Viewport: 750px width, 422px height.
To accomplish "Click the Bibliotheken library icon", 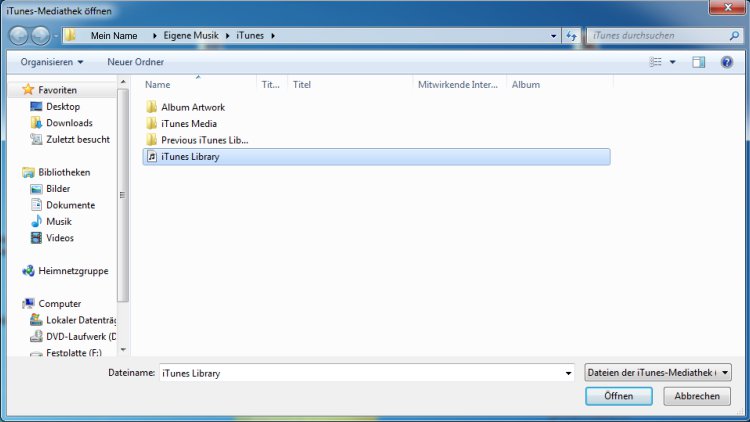I will tap(28, 172).
